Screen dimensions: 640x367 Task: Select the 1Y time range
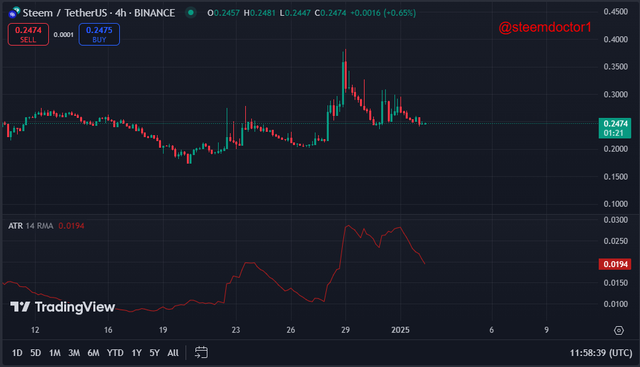tap(136, 353)
